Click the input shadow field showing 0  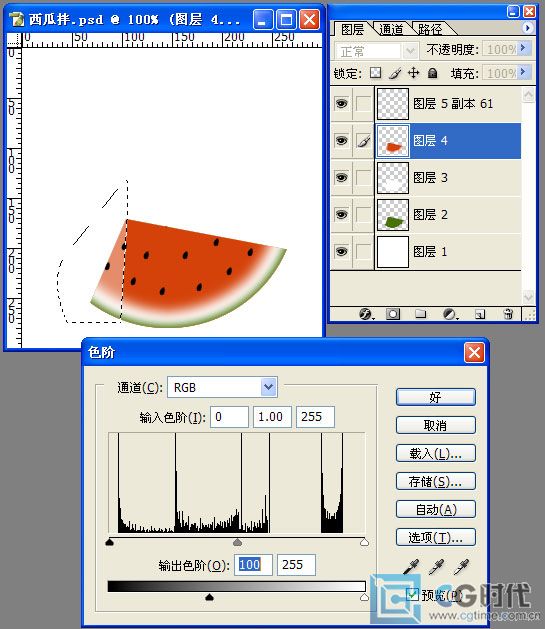point(229,417)
